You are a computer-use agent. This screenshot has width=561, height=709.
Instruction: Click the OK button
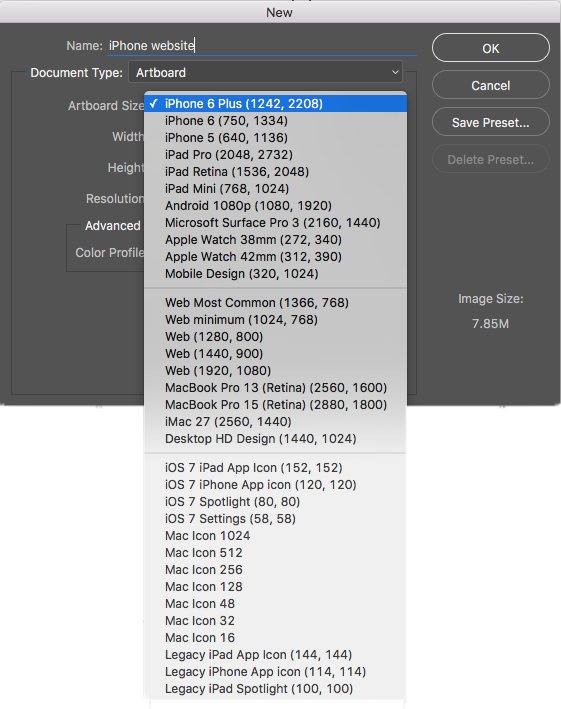(490, 48)
